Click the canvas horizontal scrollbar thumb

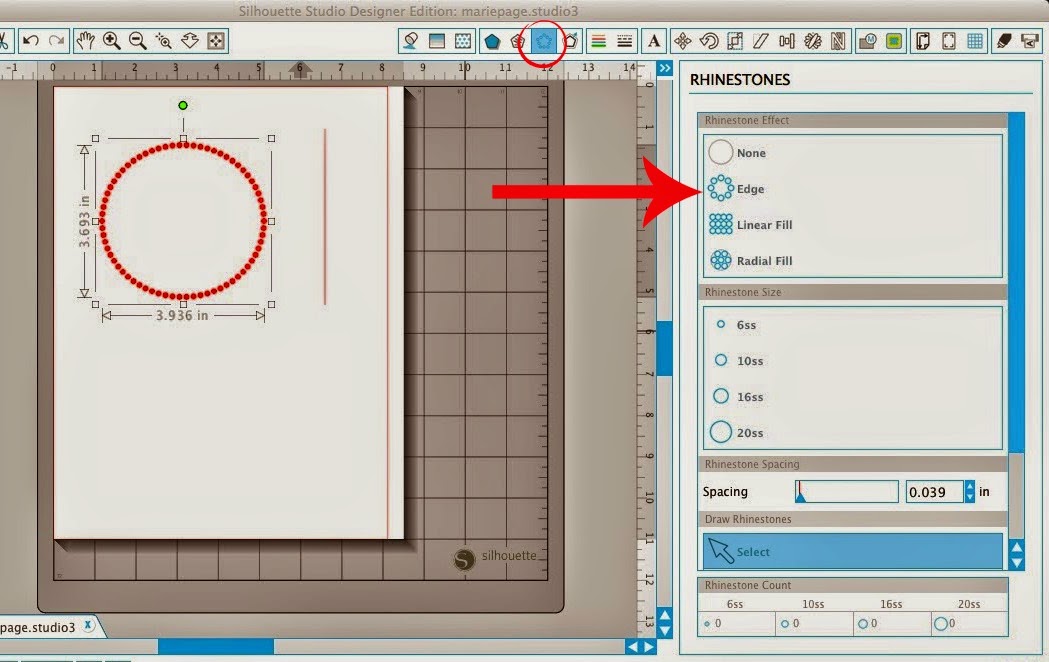tap(215, 647)
